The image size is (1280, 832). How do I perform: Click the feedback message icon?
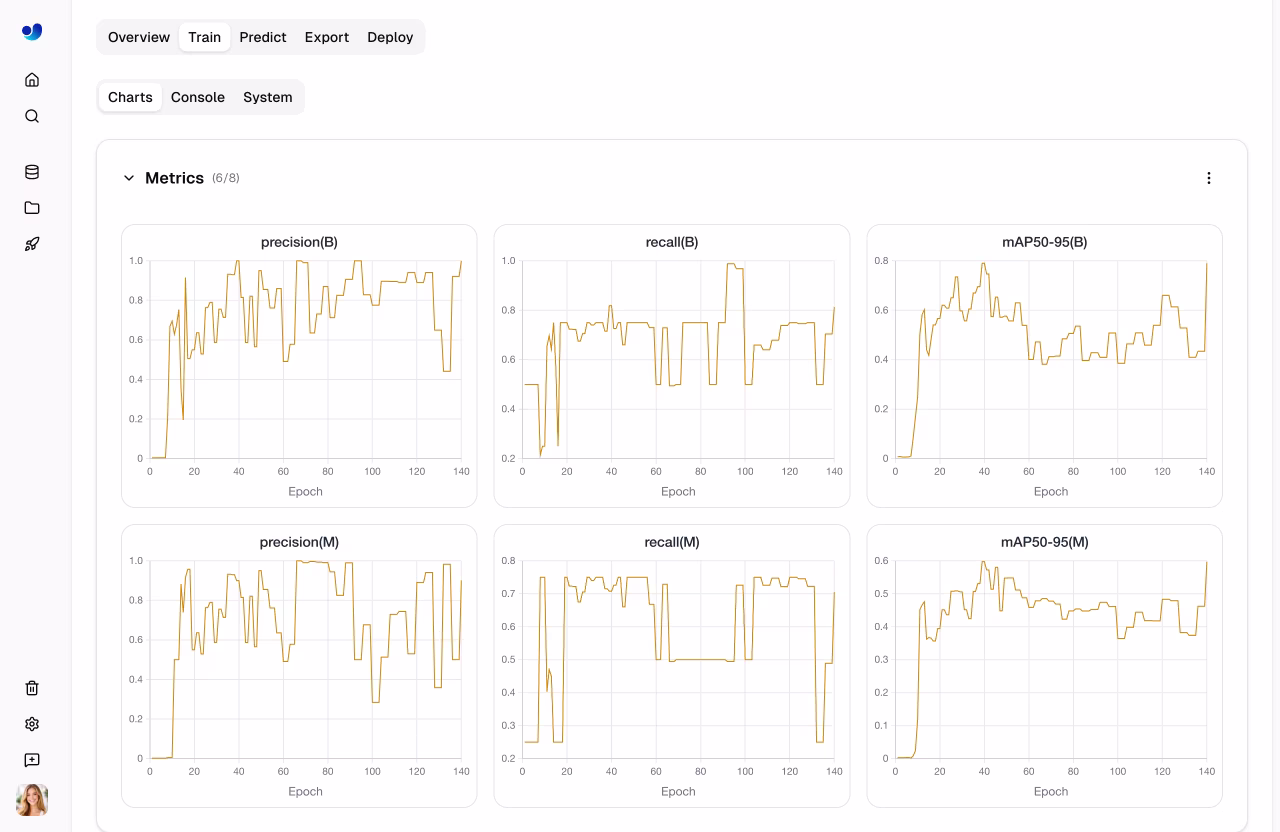coord(32,760)
